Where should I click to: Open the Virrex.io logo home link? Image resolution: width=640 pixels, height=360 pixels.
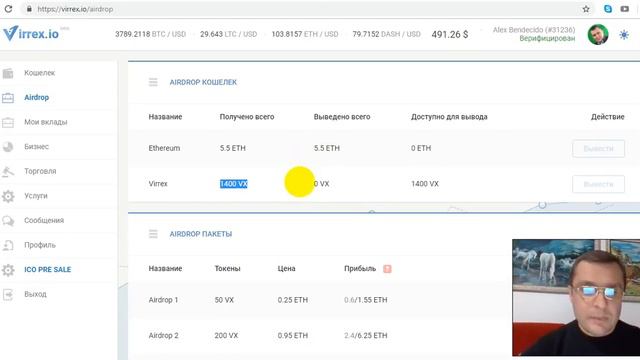[31, 33]
